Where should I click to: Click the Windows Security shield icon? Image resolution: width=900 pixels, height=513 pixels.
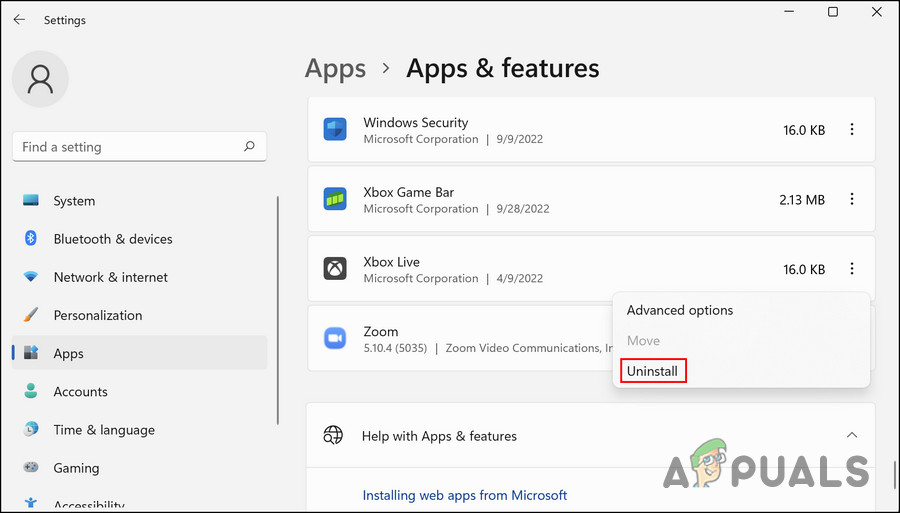coord(335,130)
